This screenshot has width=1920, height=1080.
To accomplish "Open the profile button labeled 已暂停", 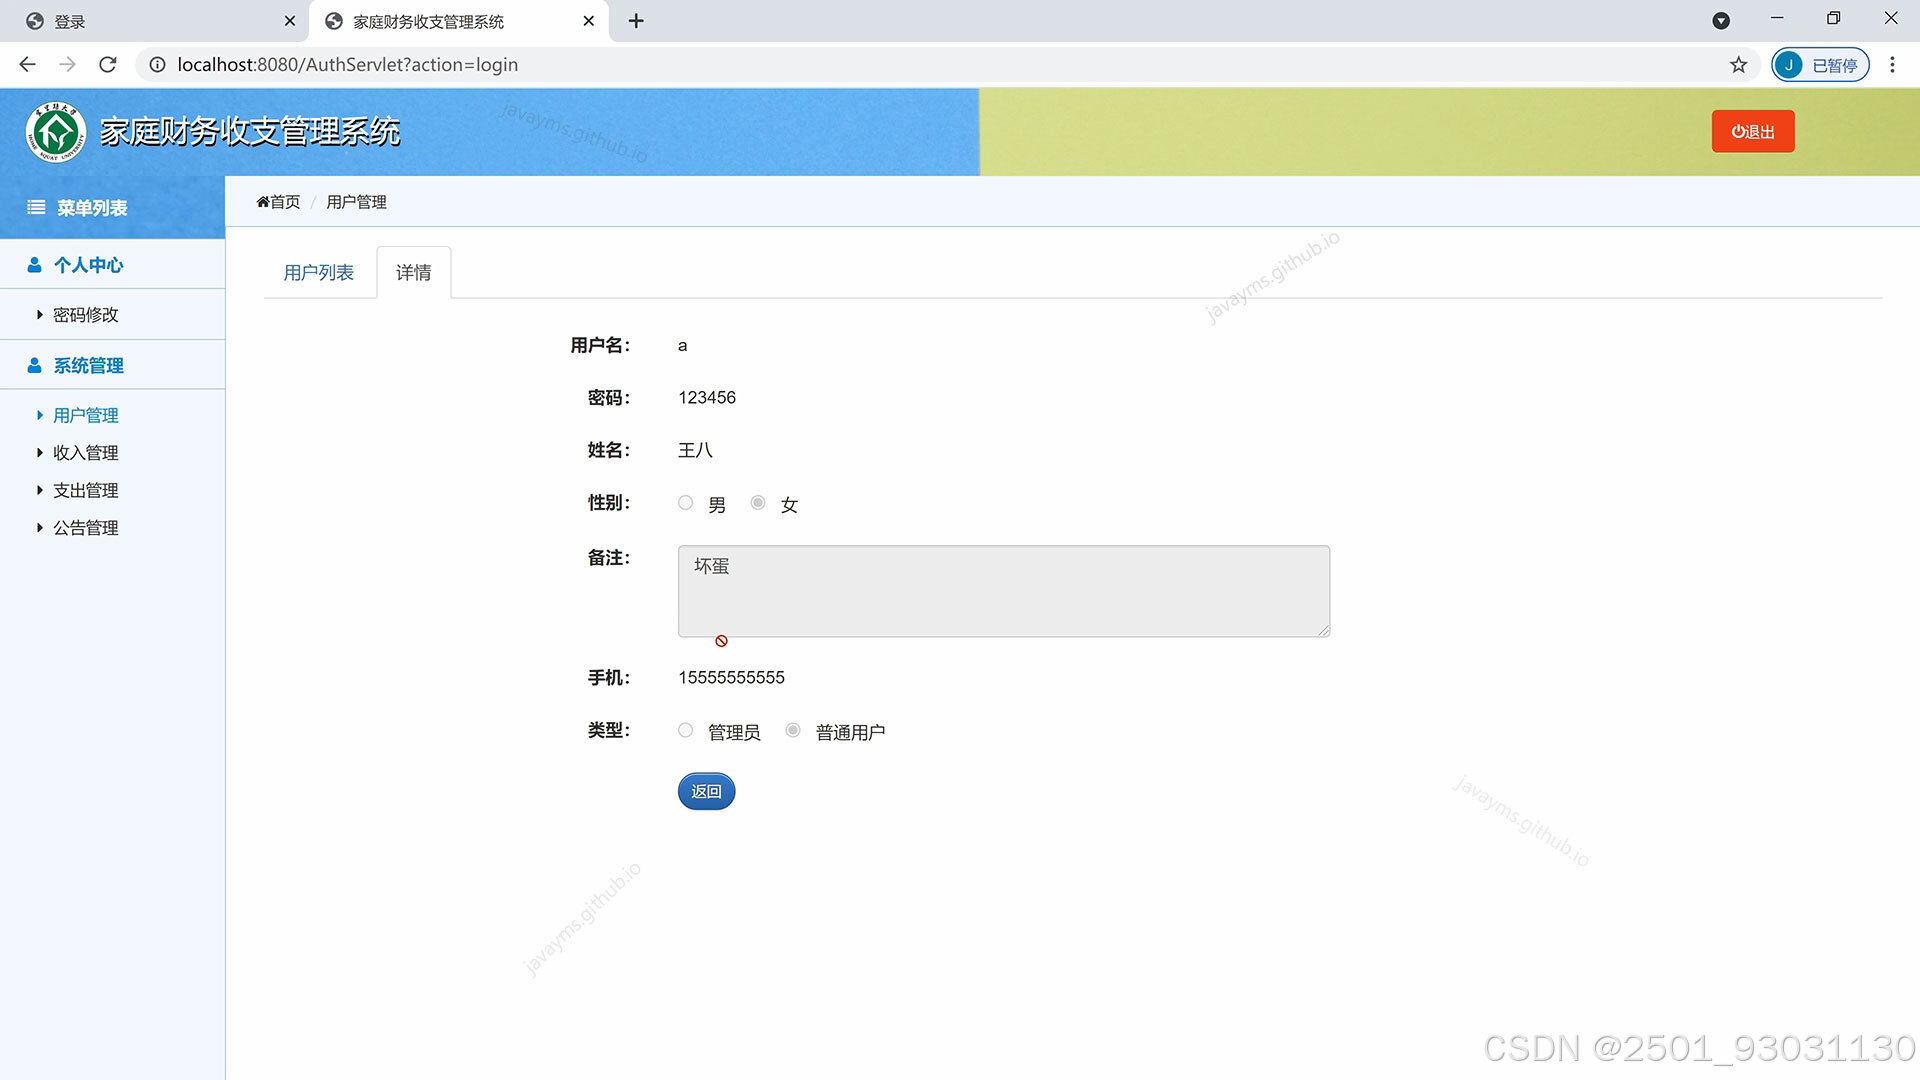I will point(1820,65).
